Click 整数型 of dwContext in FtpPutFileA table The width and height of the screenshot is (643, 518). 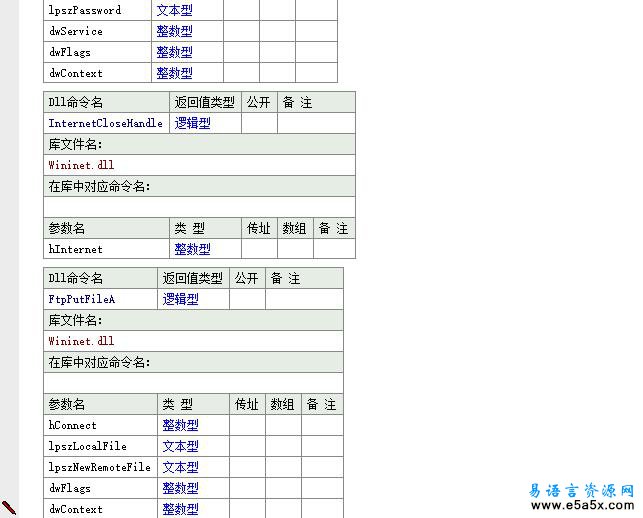pos(180,509)
